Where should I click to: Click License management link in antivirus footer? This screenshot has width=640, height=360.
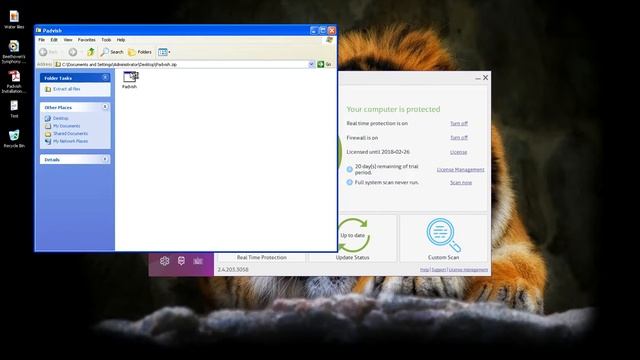(468, 270)
